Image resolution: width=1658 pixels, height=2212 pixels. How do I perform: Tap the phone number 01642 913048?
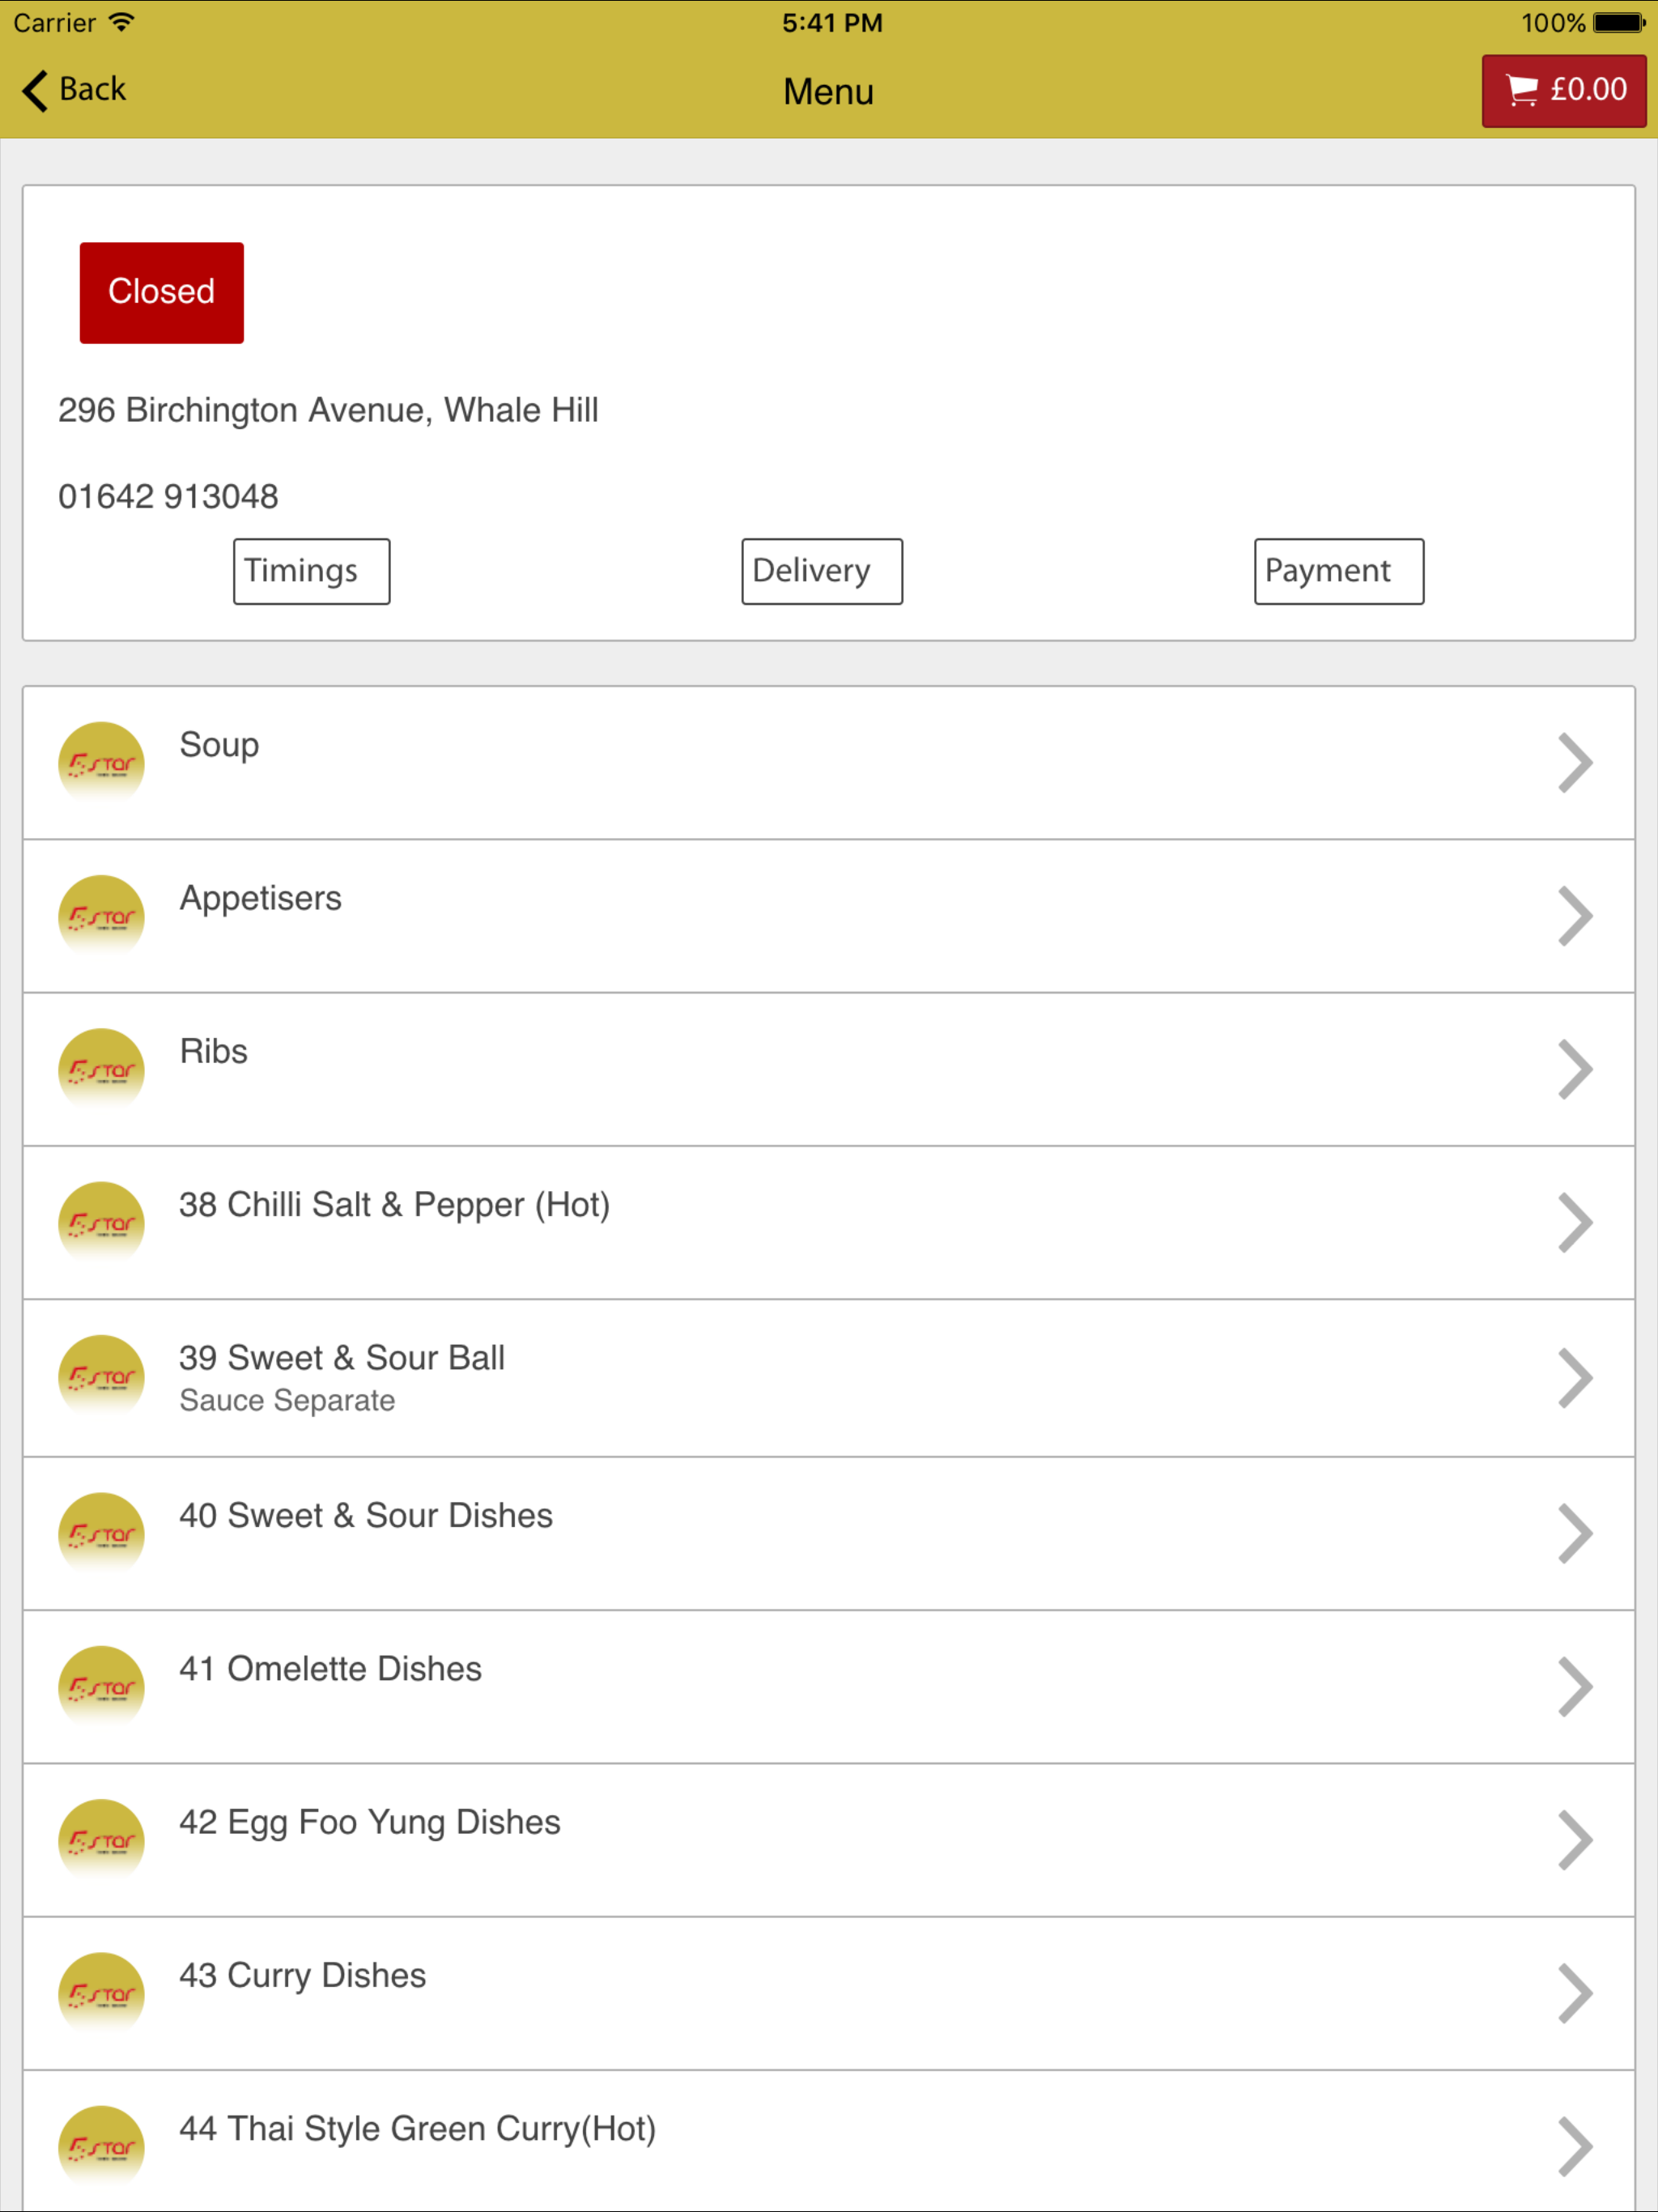[168, 497]
